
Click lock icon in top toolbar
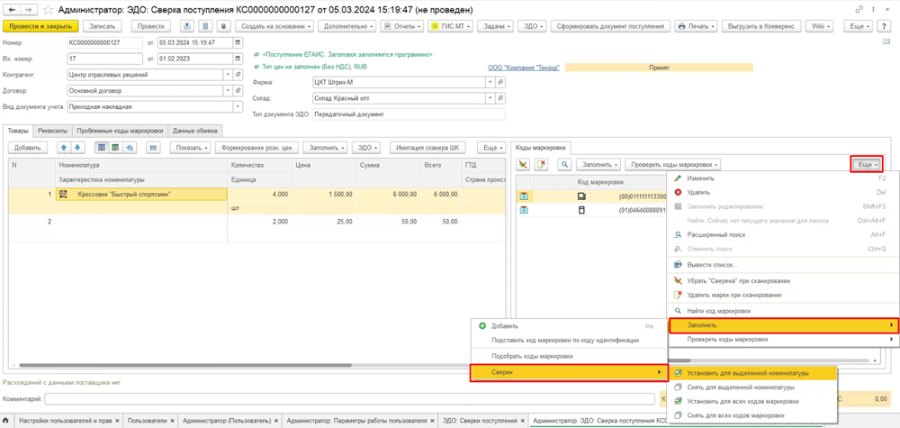[224, 26]
